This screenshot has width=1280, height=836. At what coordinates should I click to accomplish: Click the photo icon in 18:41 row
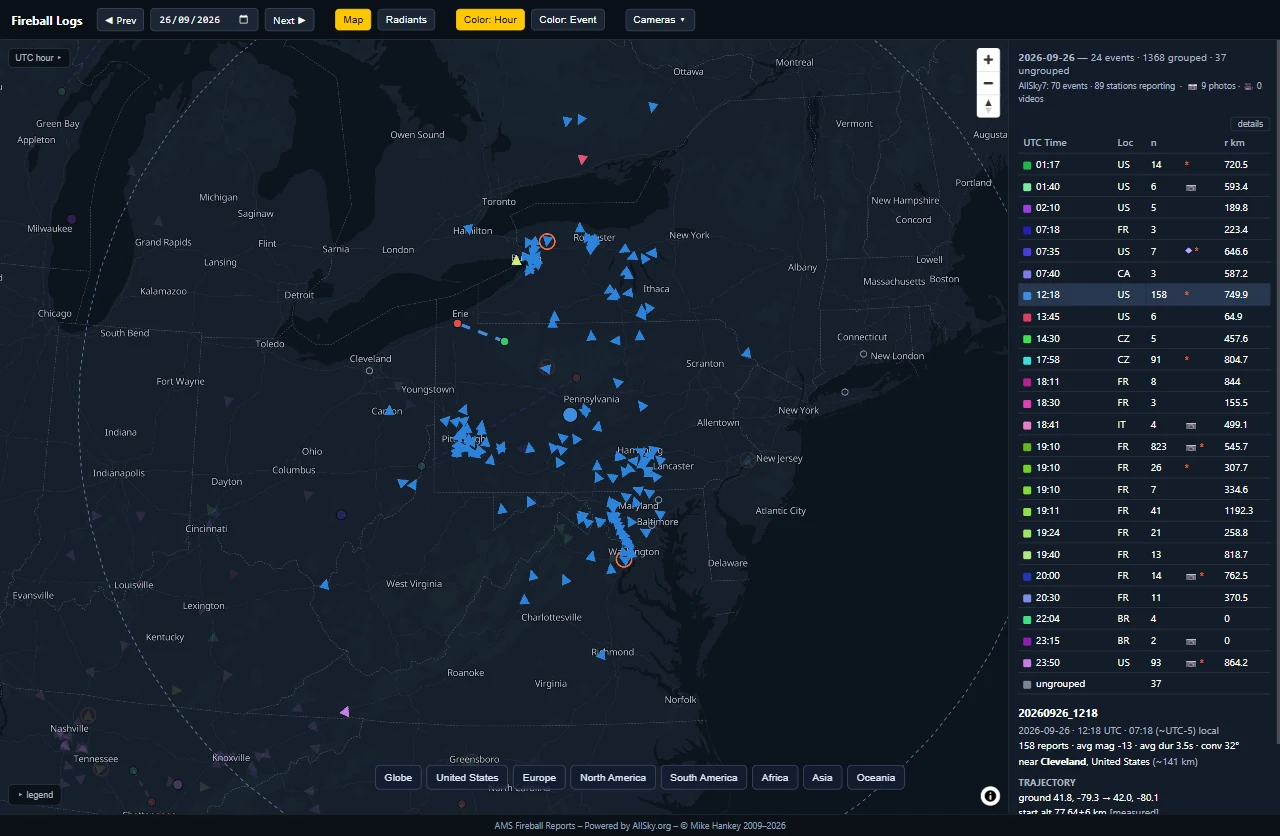tap(1191, 425)
